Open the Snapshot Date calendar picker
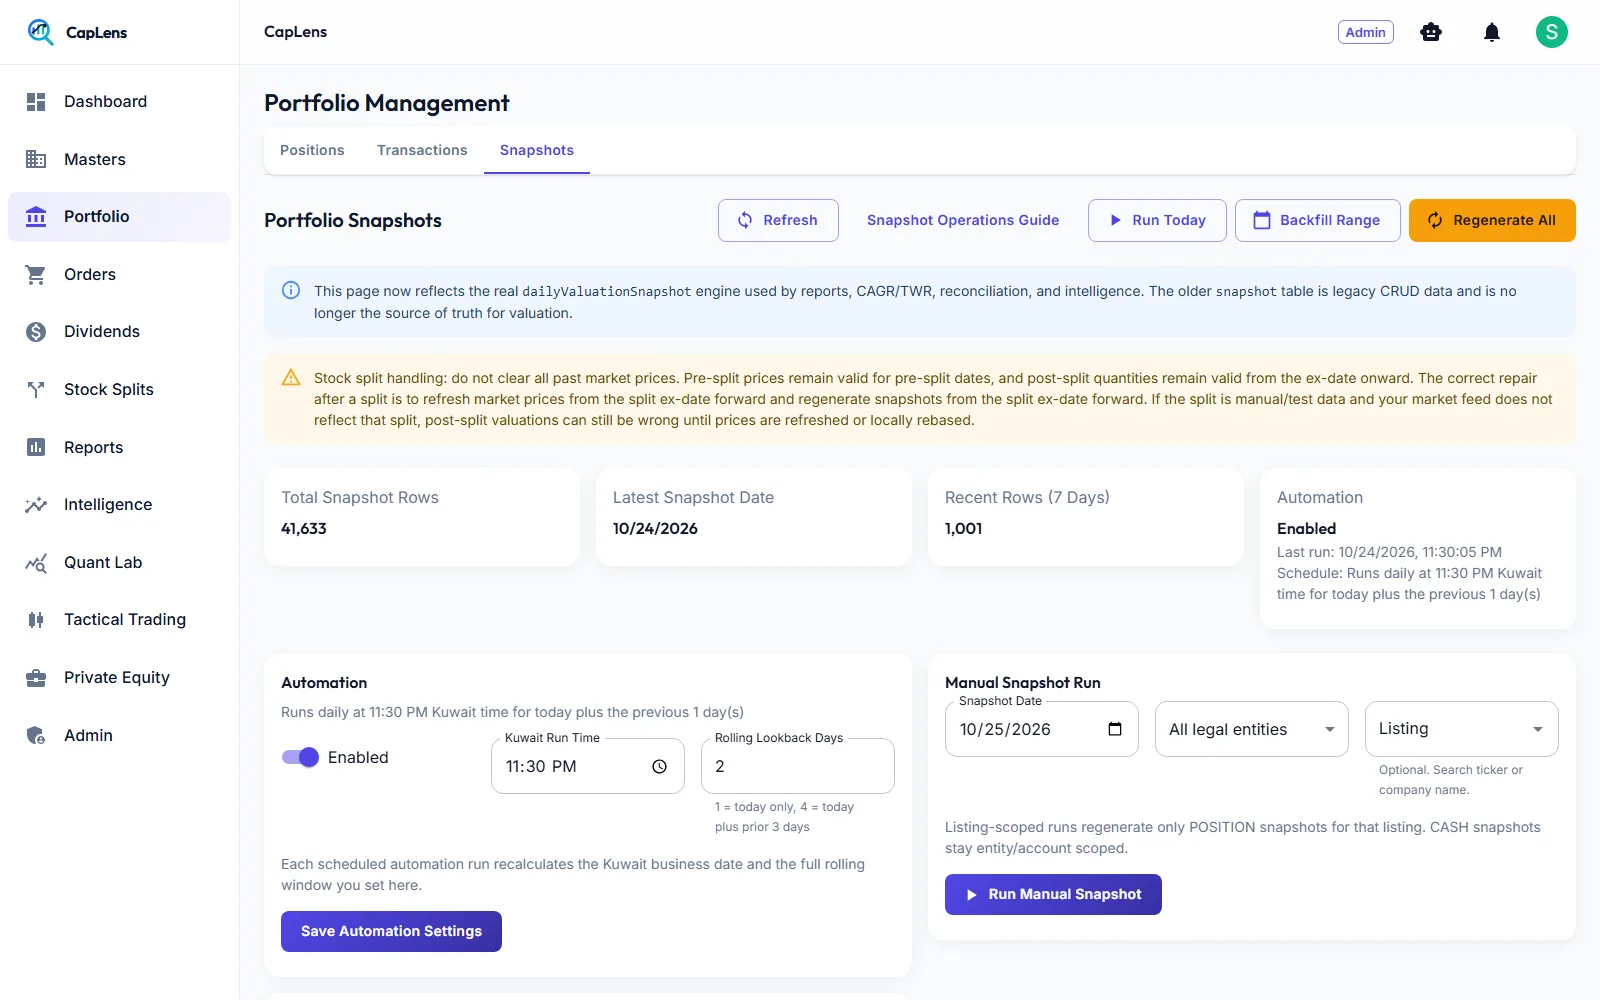 [x=1115, y=729]
